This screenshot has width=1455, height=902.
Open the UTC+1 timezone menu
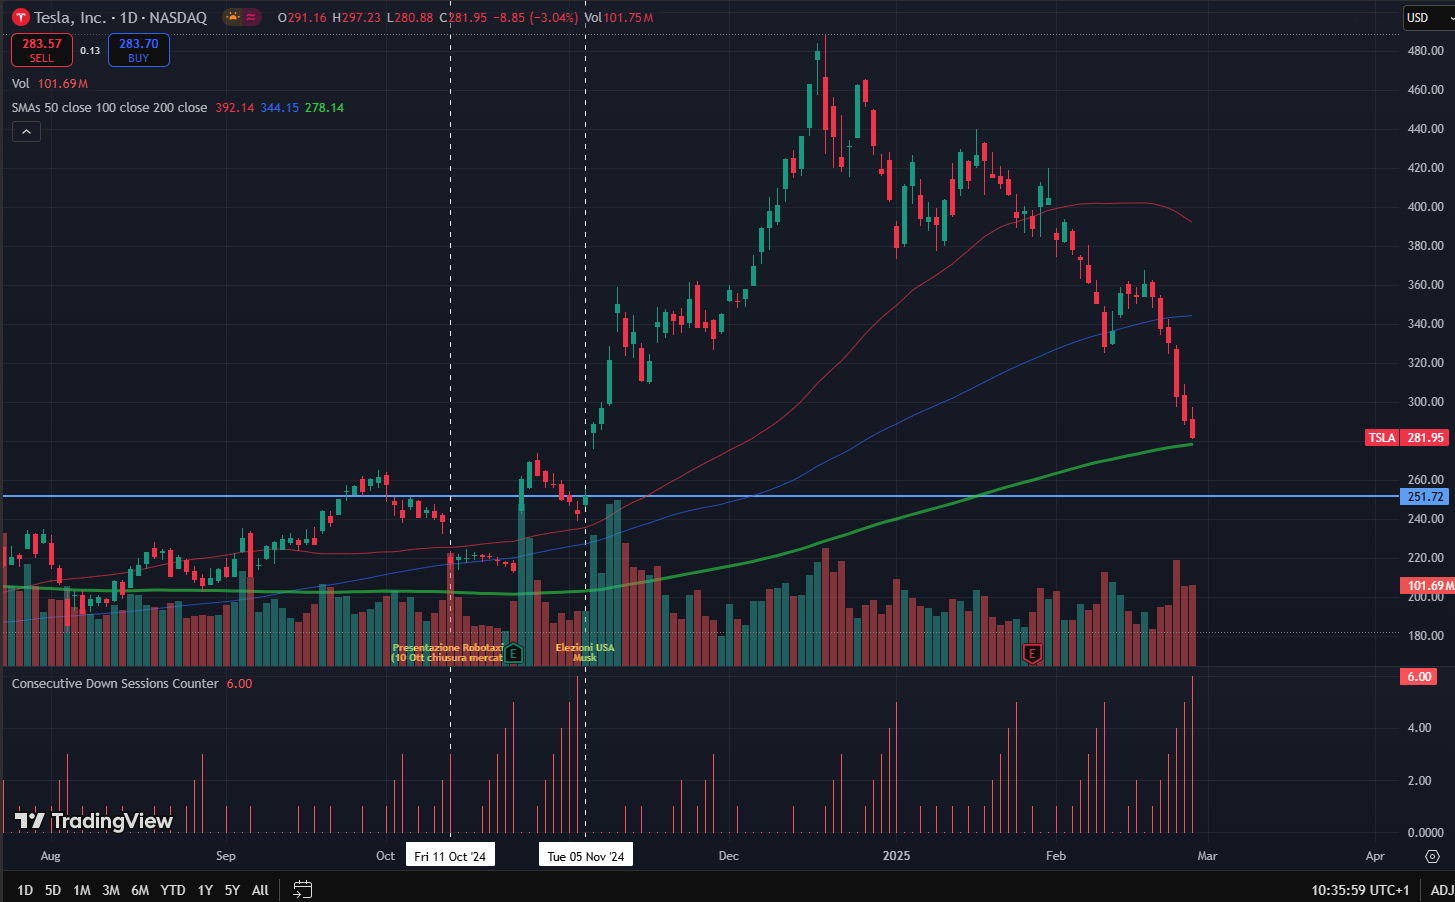(1360, 890)
